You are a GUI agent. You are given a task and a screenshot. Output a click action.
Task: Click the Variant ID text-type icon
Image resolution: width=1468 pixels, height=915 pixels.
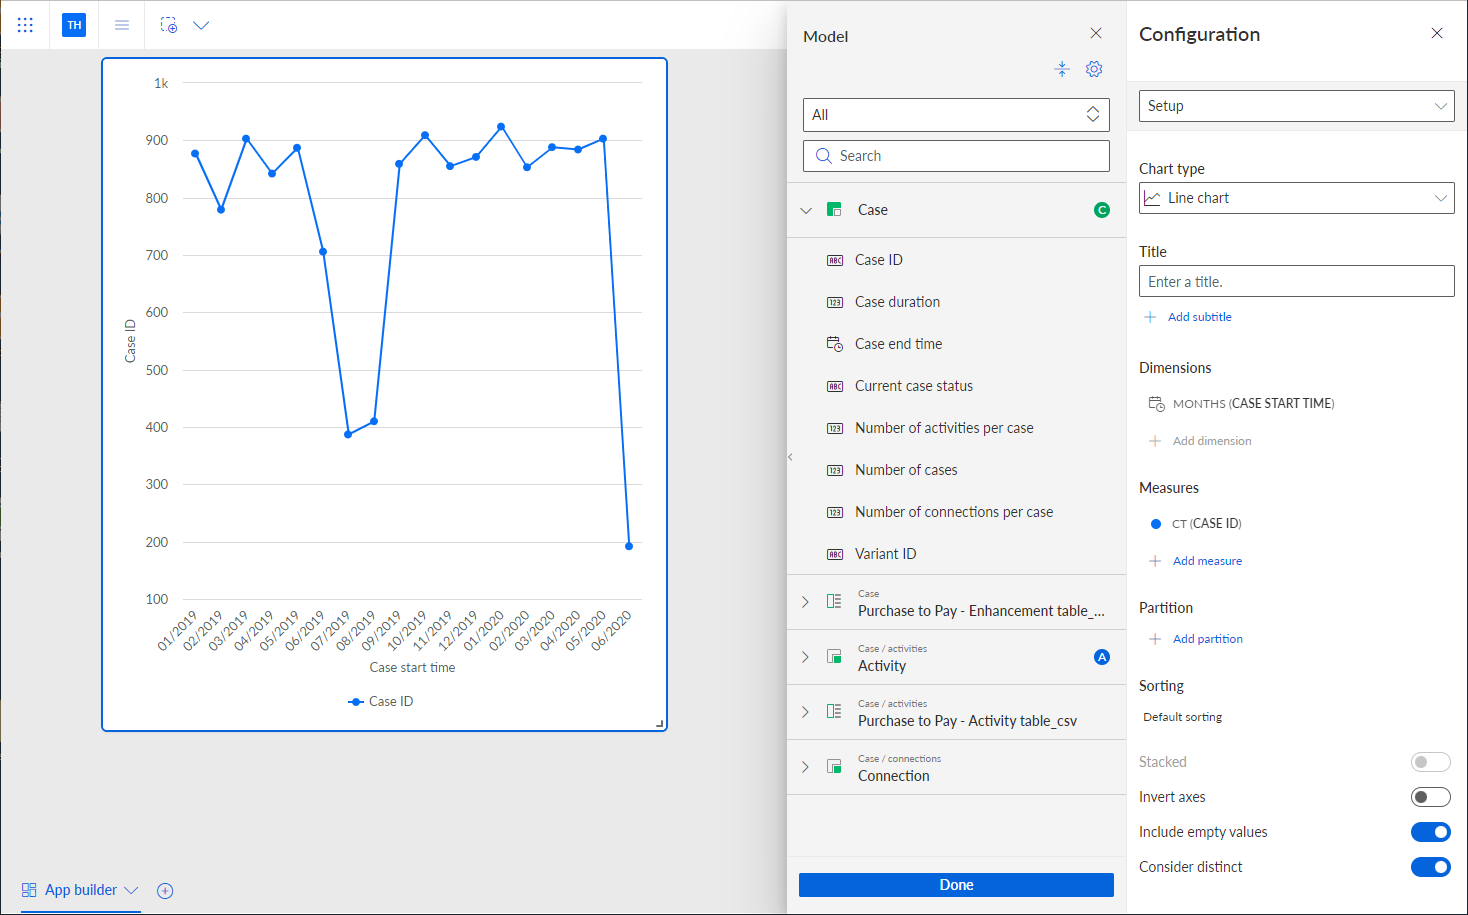coord(834,554)
